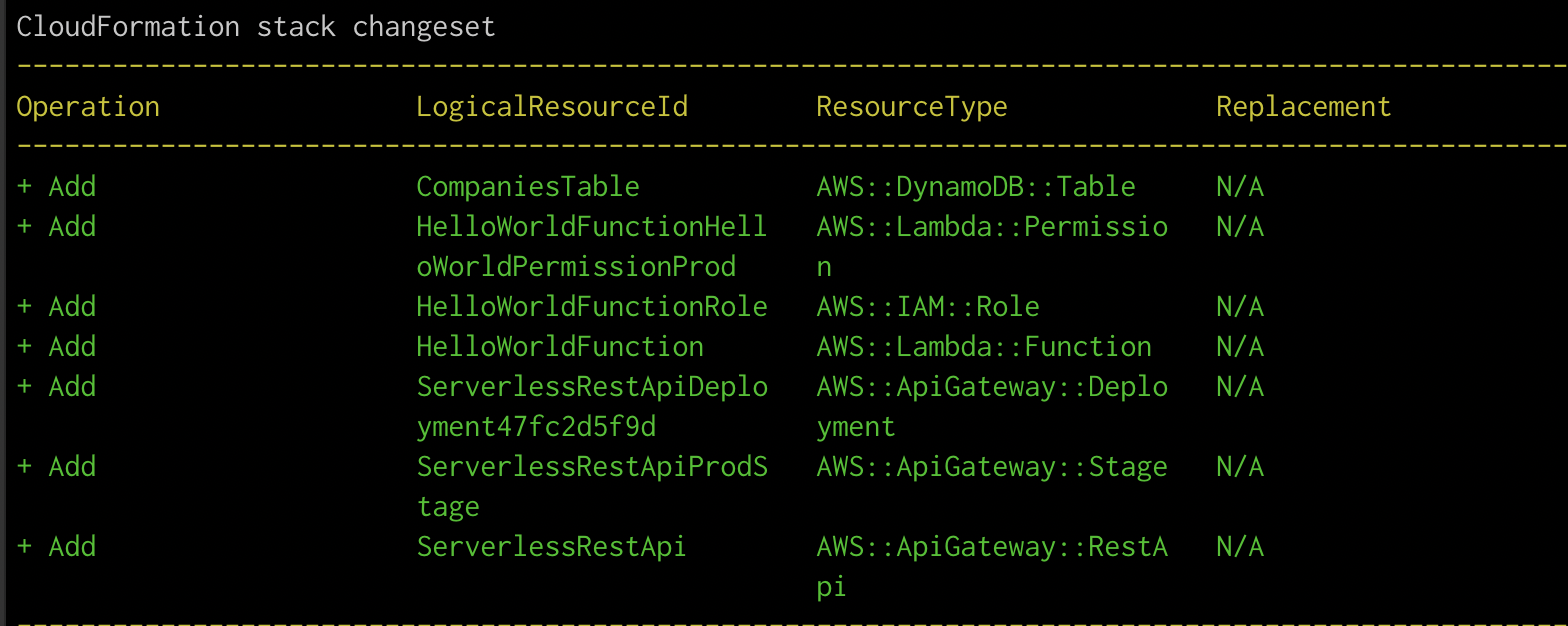
Task: Click the ResourceType column header
Action: (912, 107)
